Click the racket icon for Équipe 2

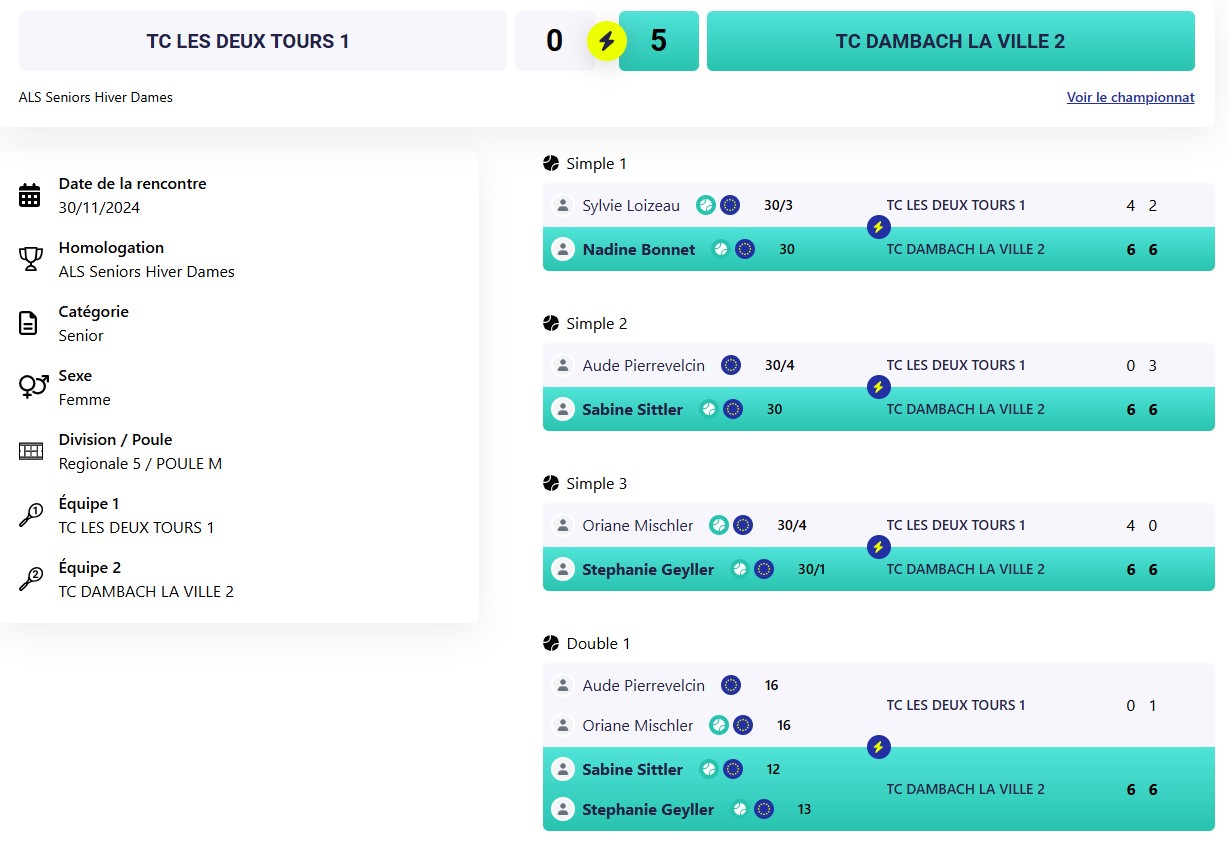click(x=30, y=579)
